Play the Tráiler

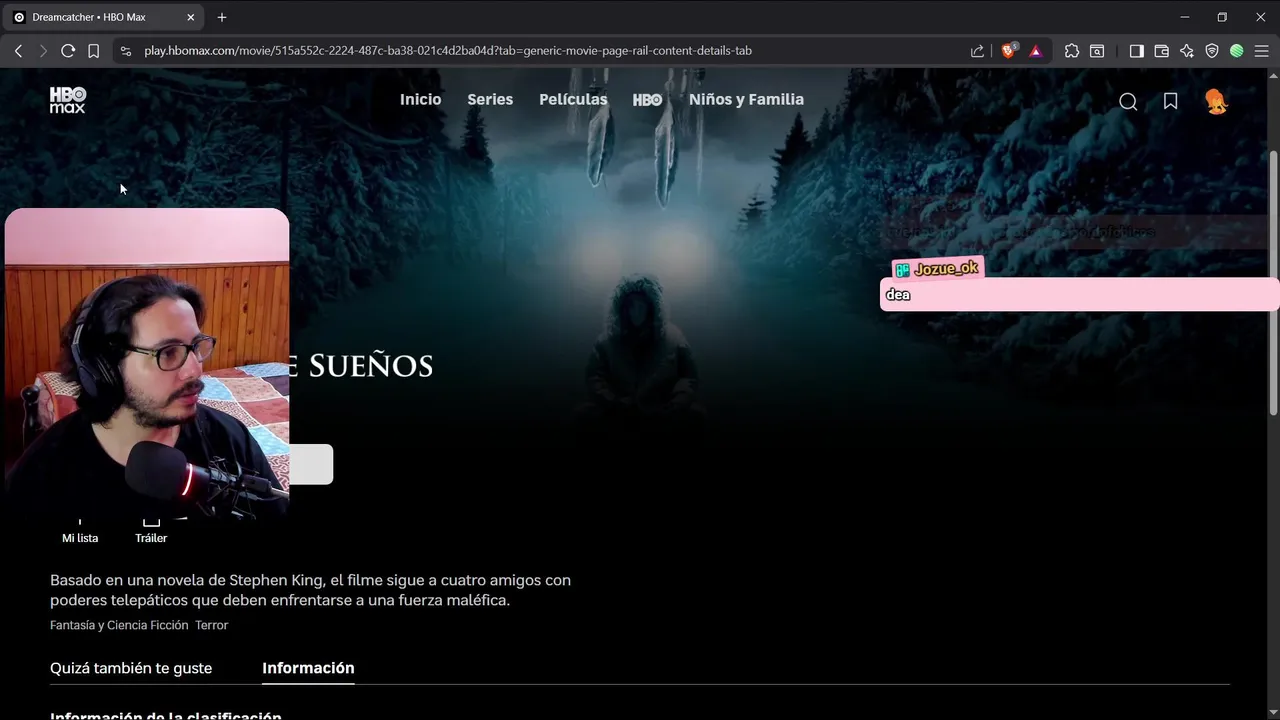pyautogui.click(x=151, y=530)
